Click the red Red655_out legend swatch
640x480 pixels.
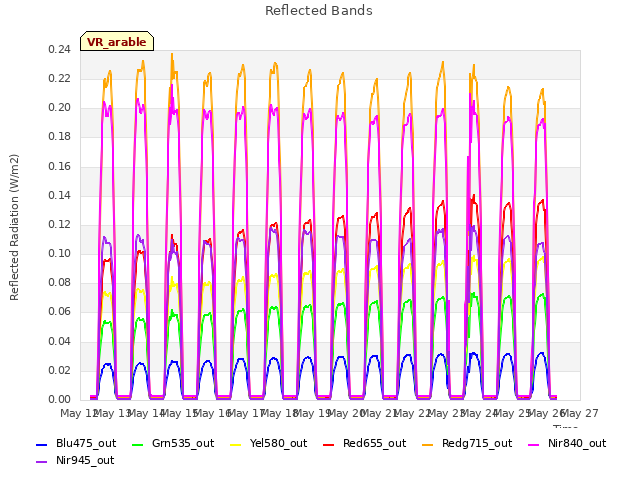tap(329, 444)
